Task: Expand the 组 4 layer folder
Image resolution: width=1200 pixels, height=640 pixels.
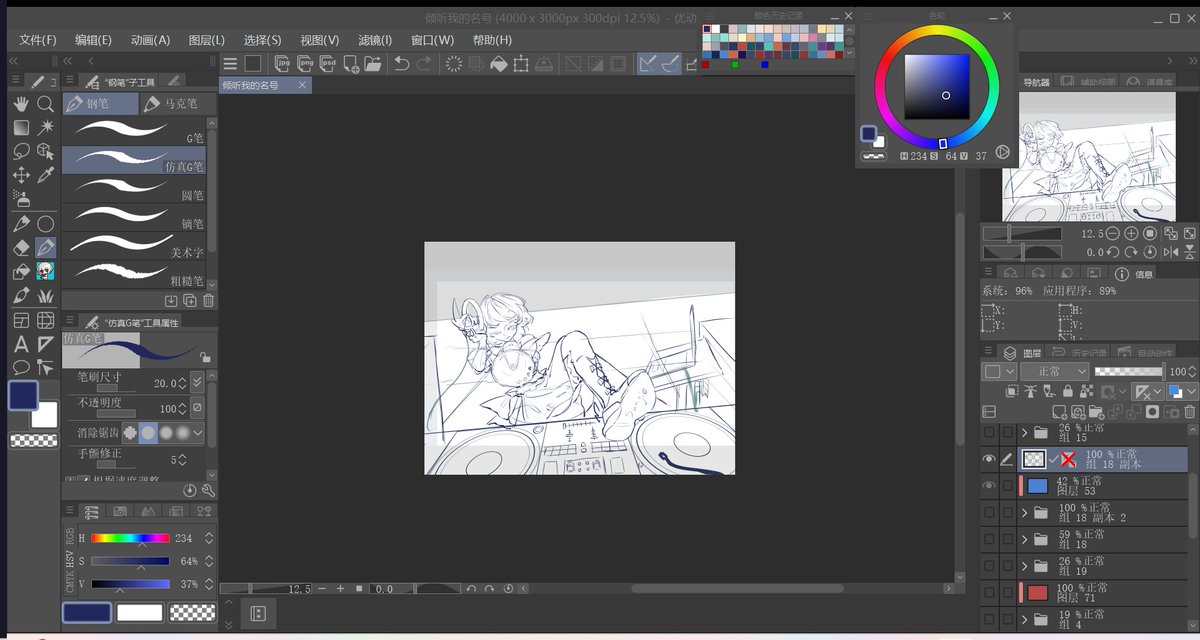Action: coord(1024,620)
